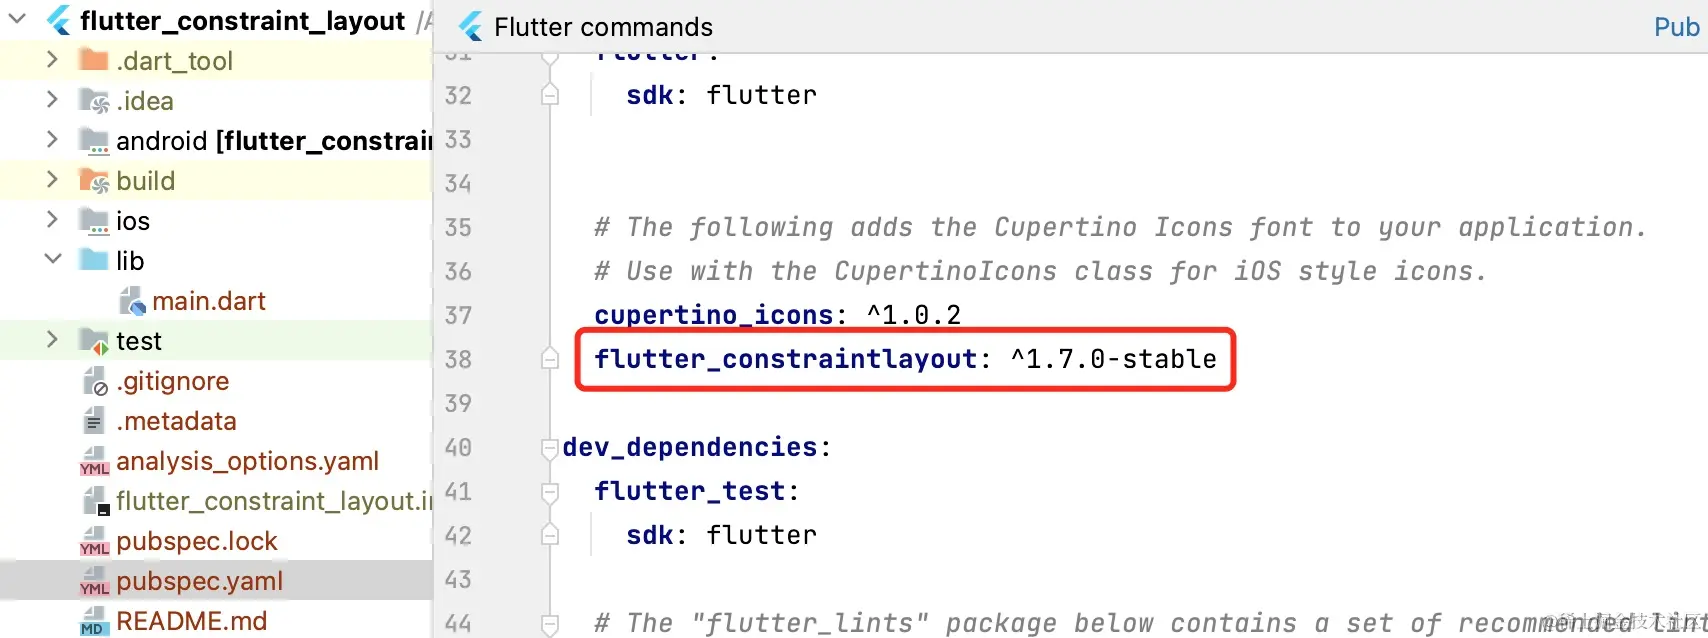
Task: Click the main.dart file icon
Action: (132, 301)
